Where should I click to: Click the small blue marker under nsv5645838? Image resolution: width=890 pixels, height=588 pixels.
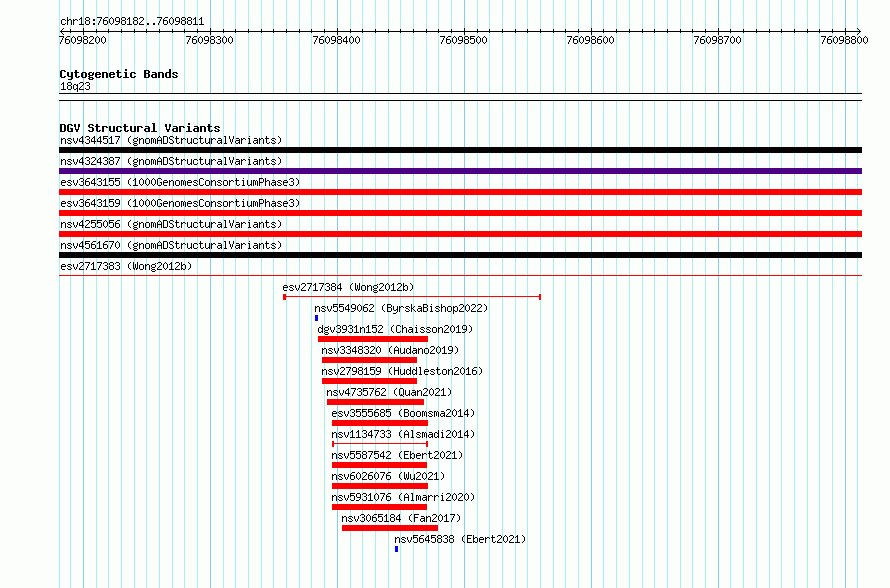(396, 549)
